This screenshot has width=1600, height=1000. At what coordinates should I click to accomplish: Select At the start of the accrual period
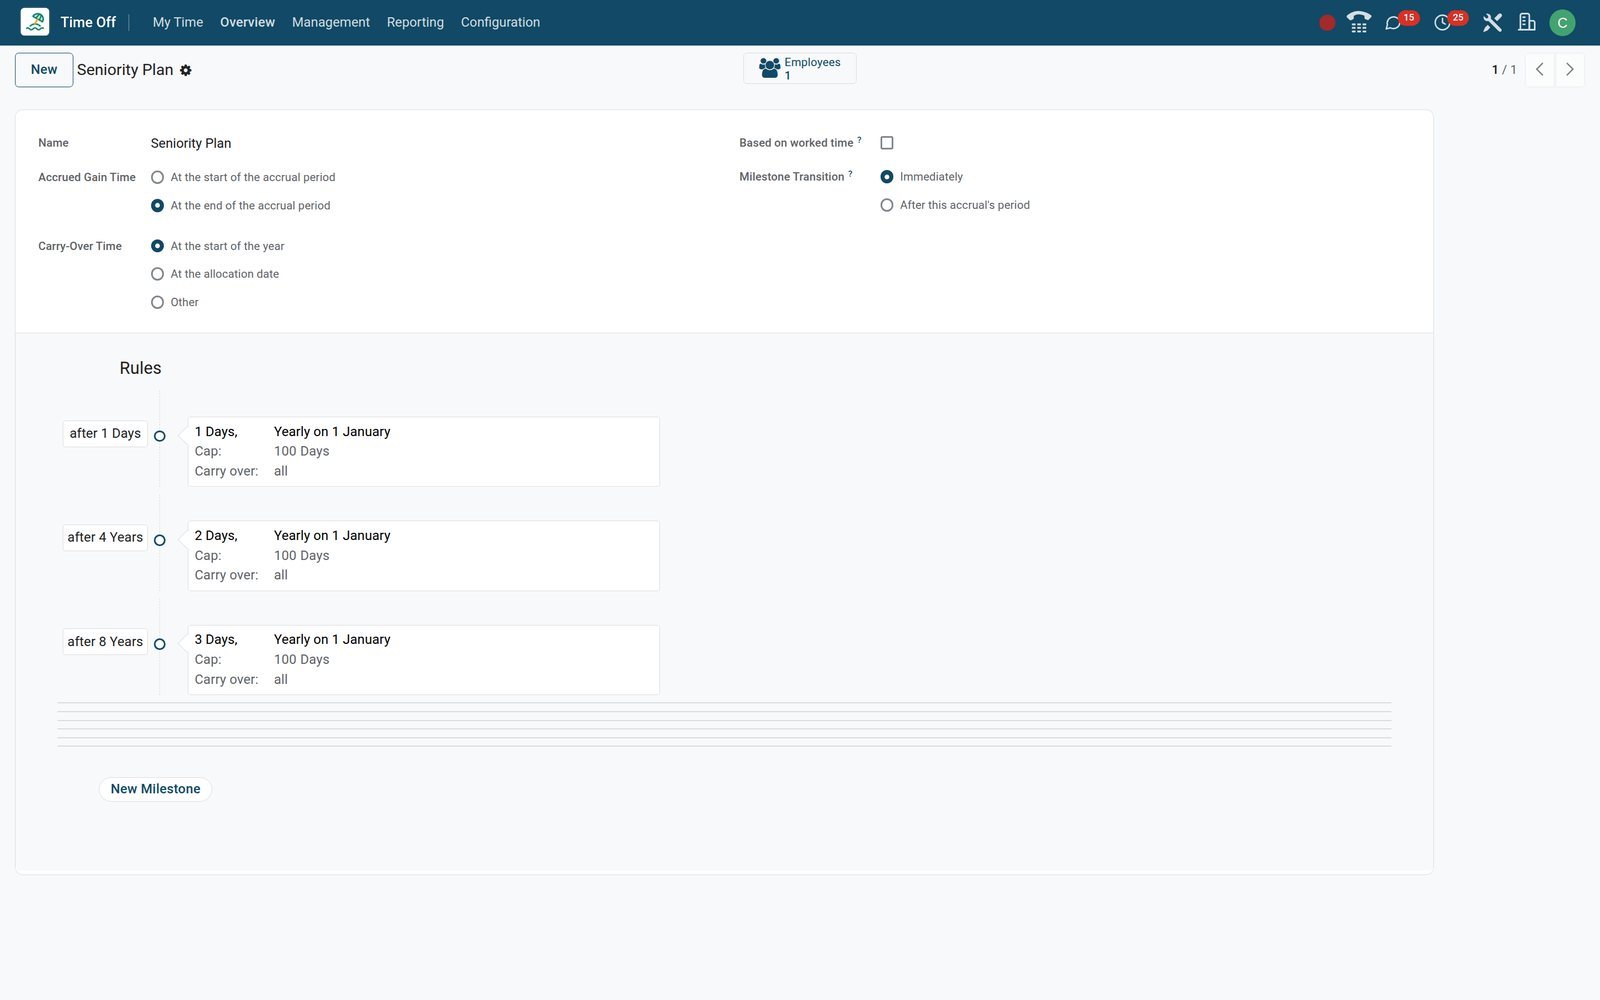tap(157, 177)
